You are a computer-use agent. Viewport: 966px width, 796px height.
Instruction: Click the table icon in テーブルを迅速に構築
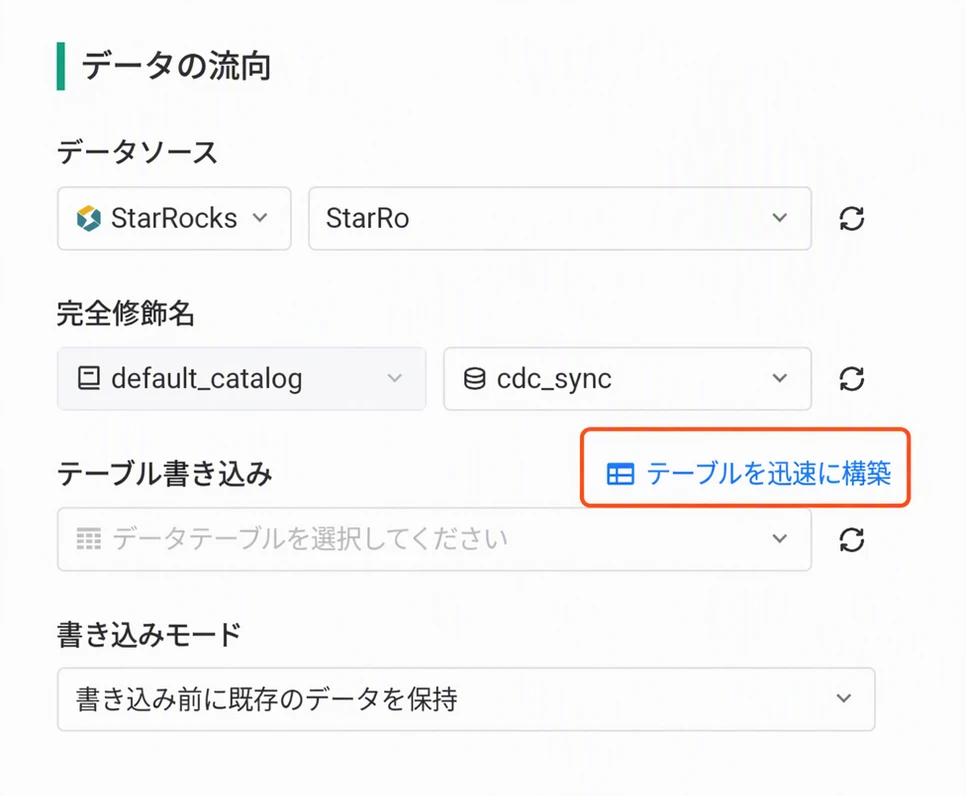(x=620, y=474)
